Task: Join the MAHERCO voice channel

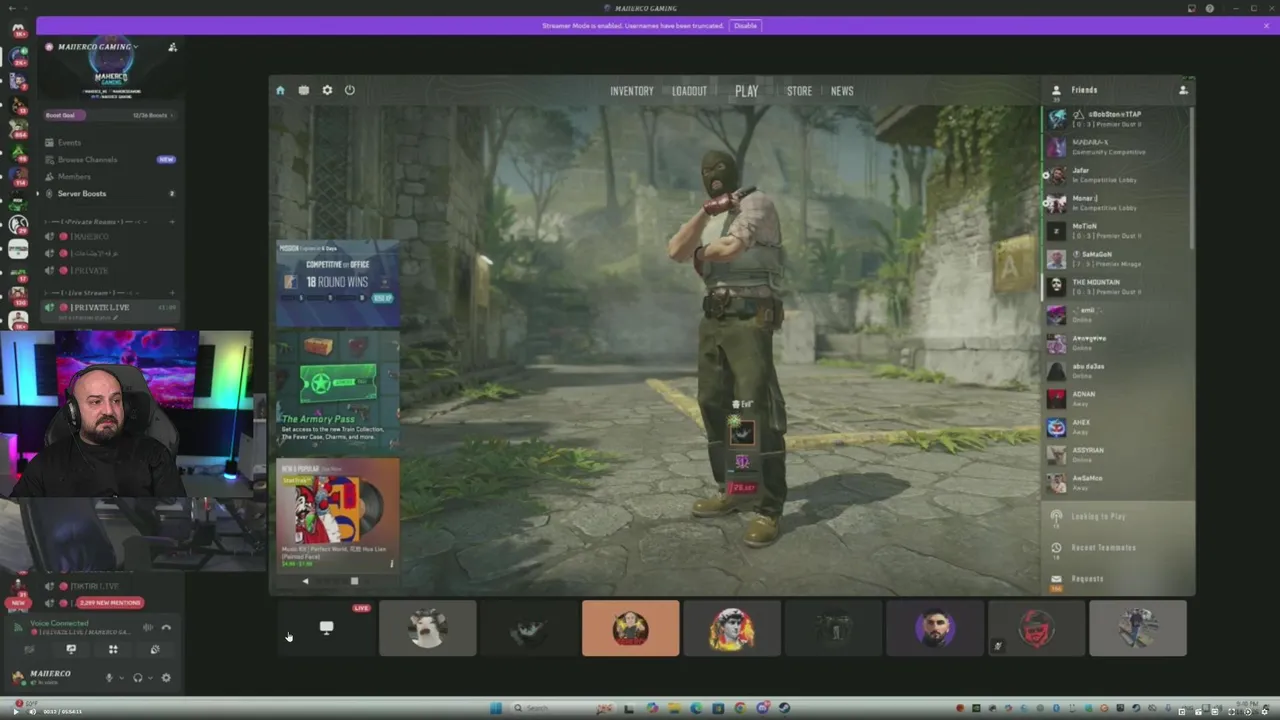Action: [110, 237]
